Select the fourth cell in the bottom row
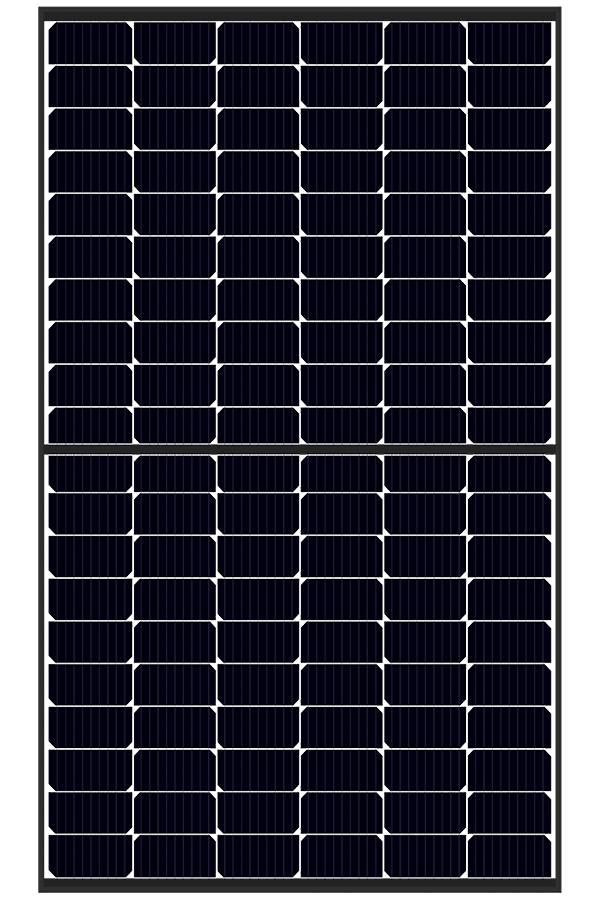Screen dimensions: 600x900 click(x=342, y=855)
